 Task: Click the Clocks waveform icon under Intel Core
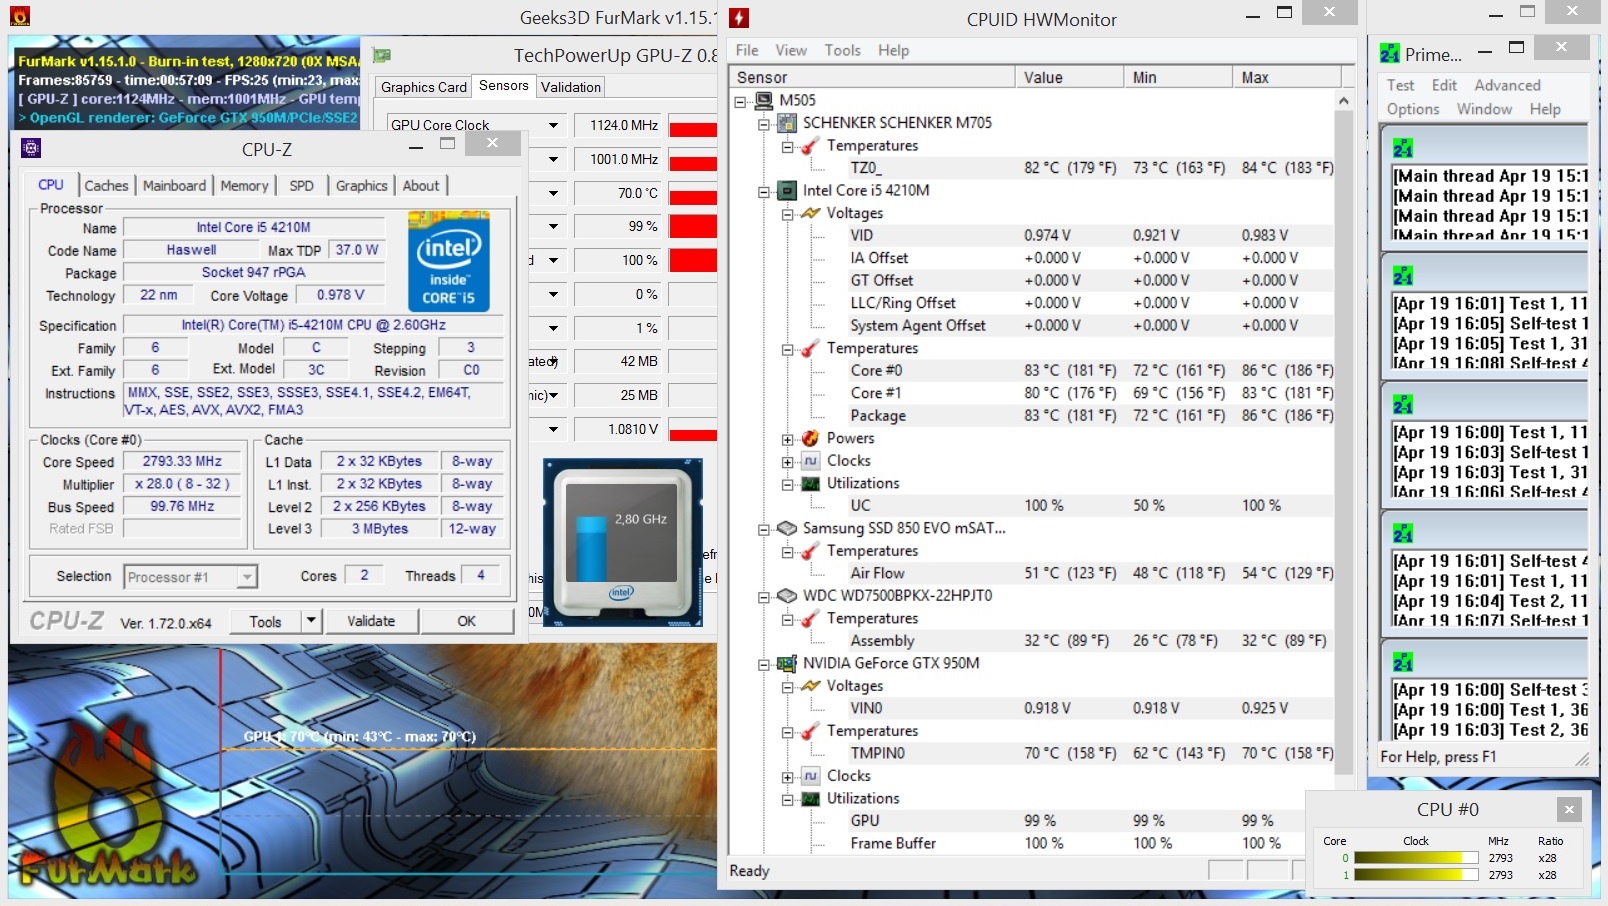tap(810, 461)
